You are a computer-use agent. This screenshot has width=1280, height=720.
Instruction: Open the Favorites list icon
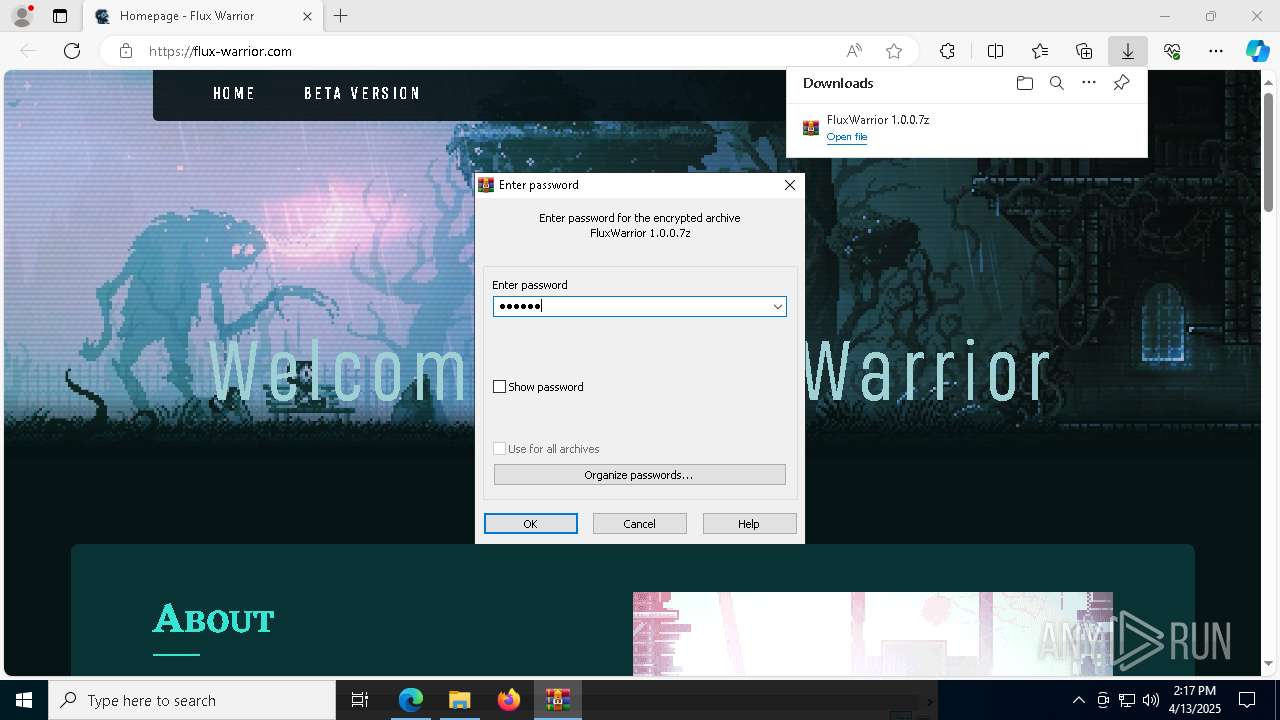[1040, 51]
